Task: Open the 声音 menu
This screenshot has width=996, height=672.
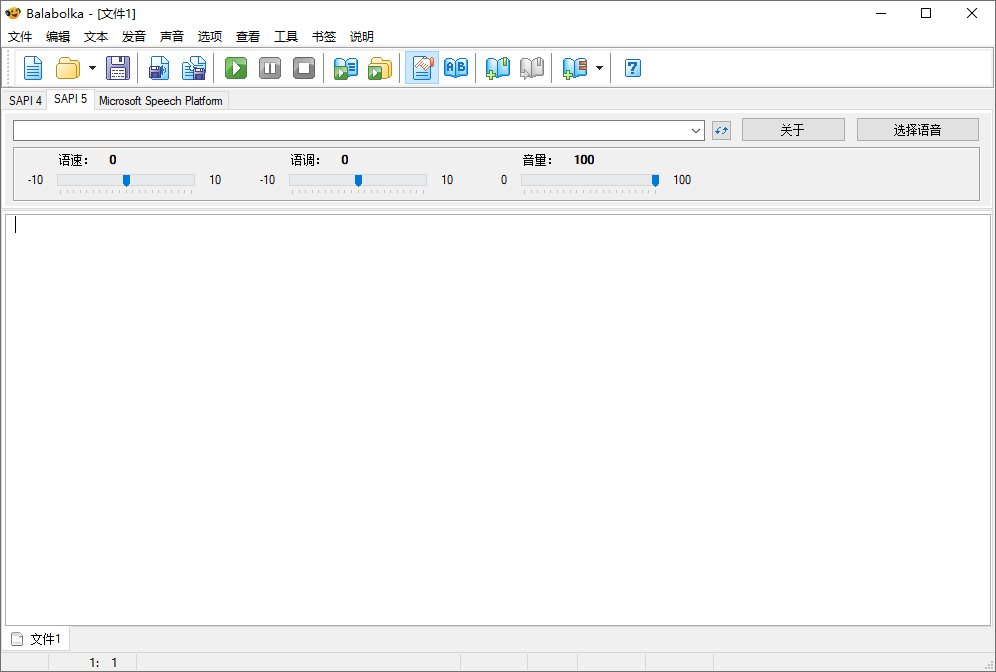Action: [172, 37]
